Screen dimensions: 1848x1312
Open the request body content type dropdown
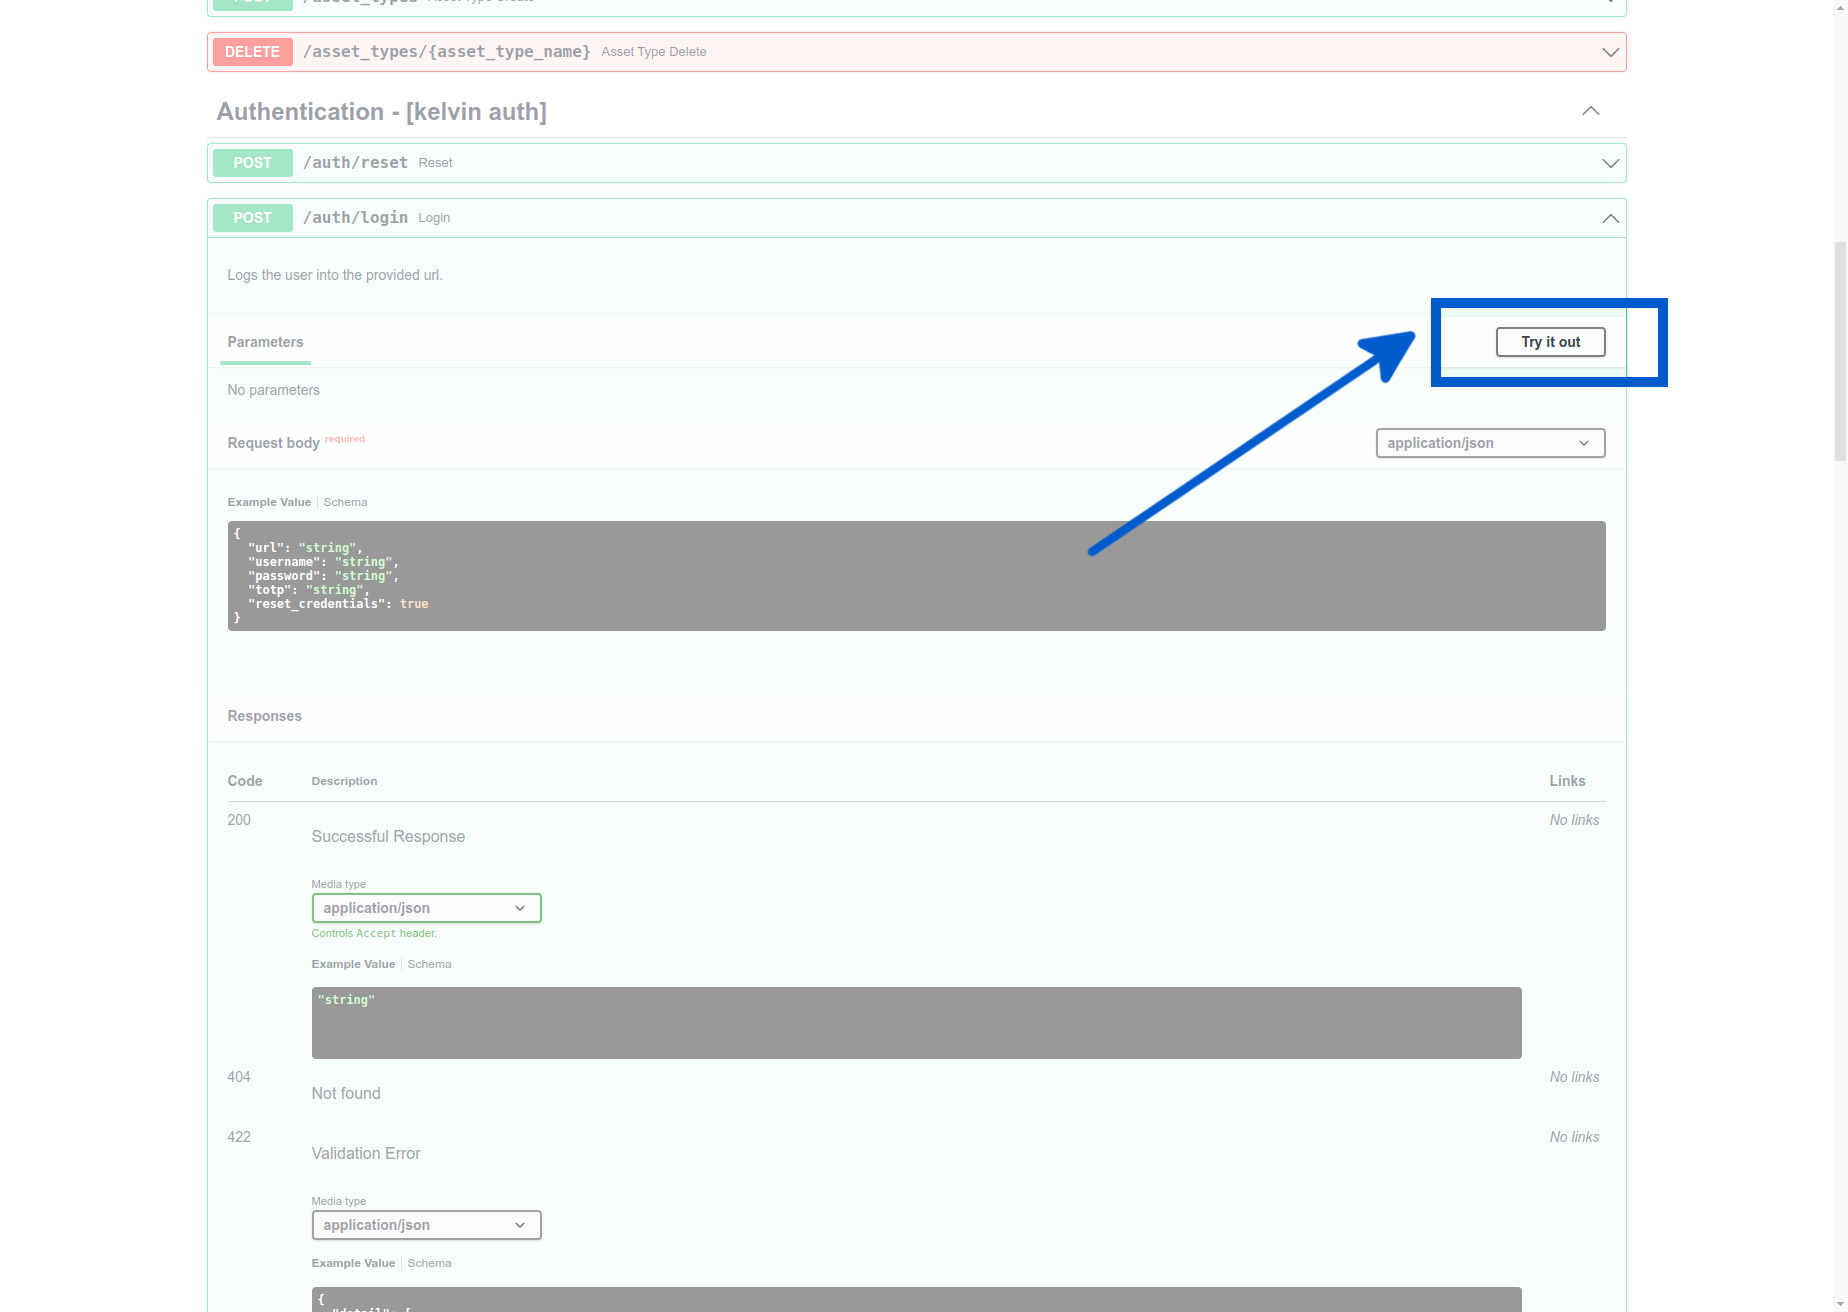[1489, 442]
